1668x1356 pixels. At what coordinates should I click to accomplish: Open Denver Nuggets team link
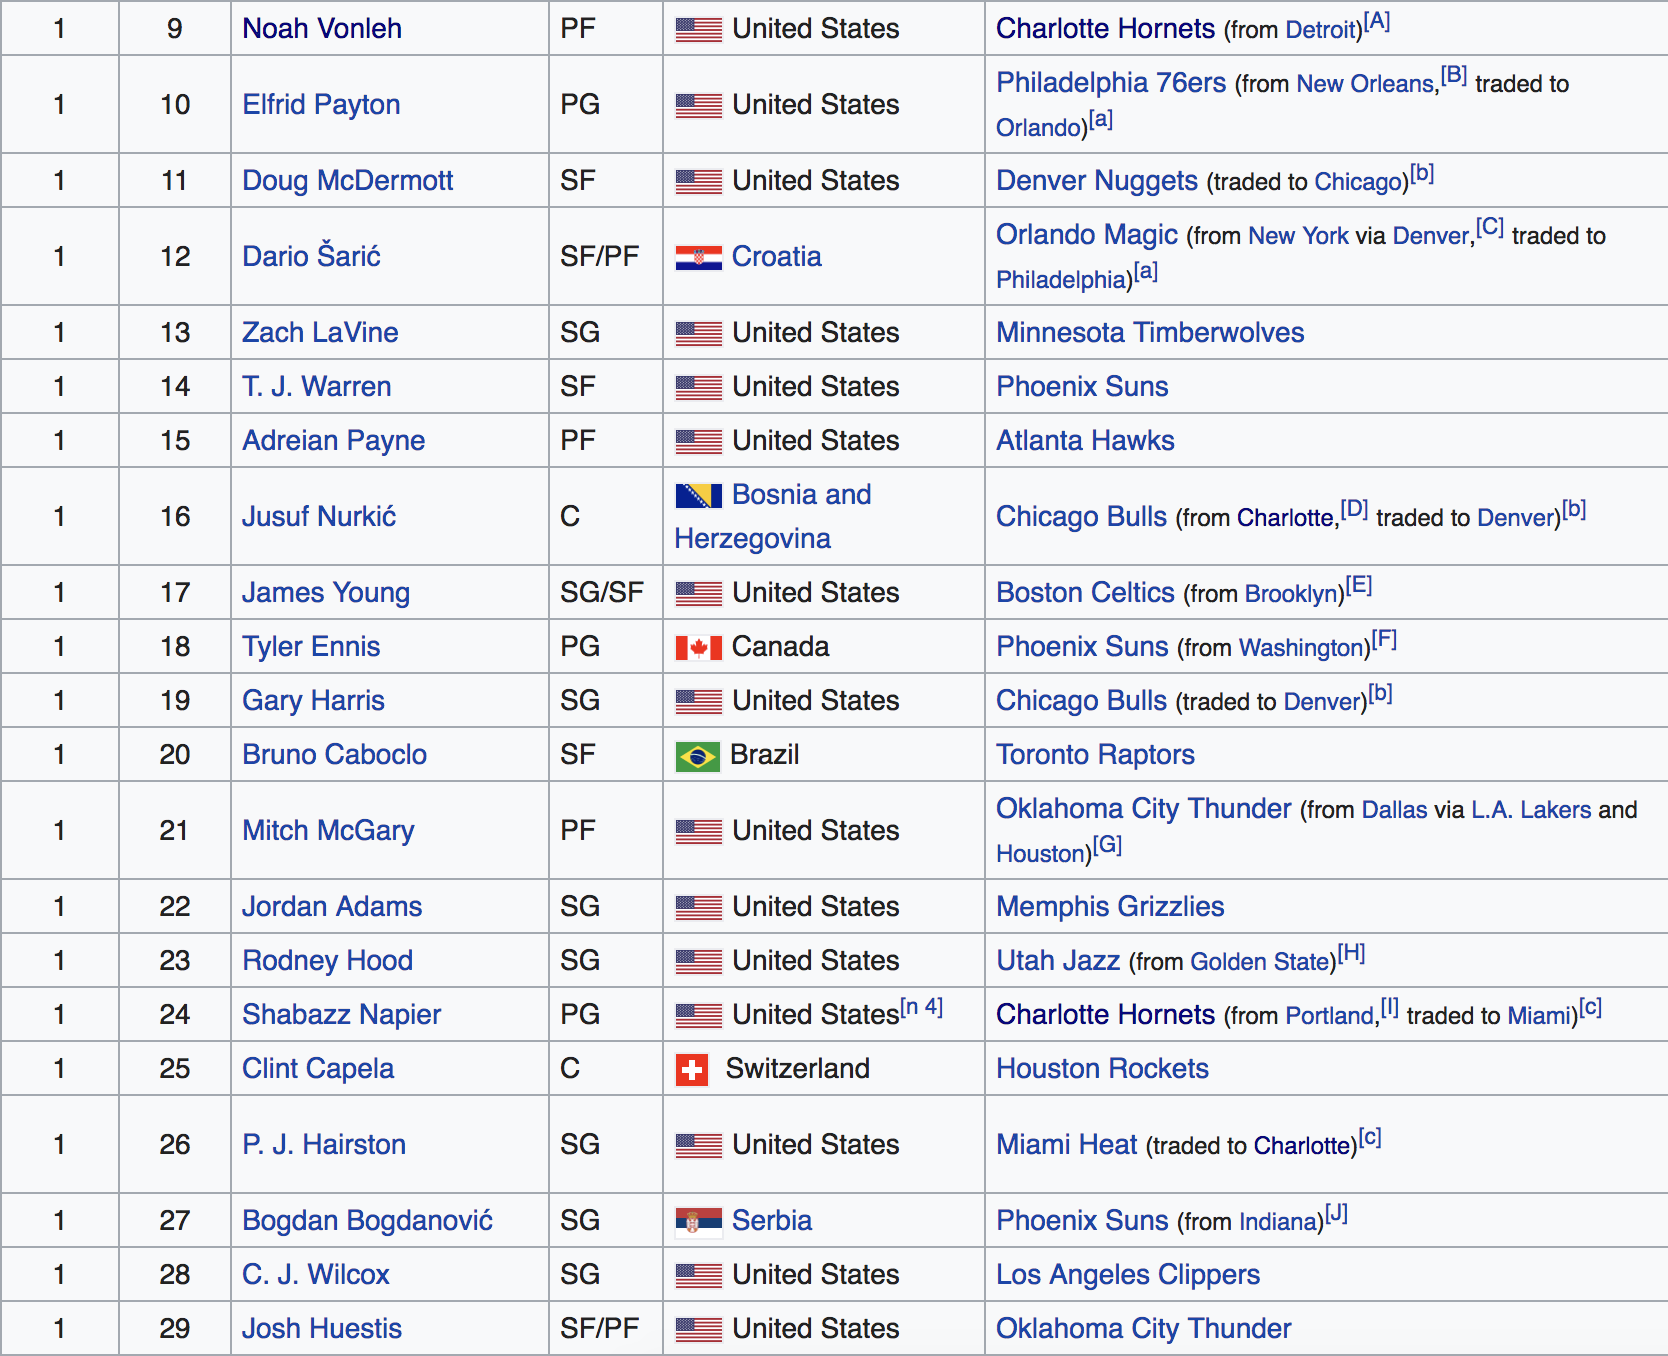click(1097, 180)
